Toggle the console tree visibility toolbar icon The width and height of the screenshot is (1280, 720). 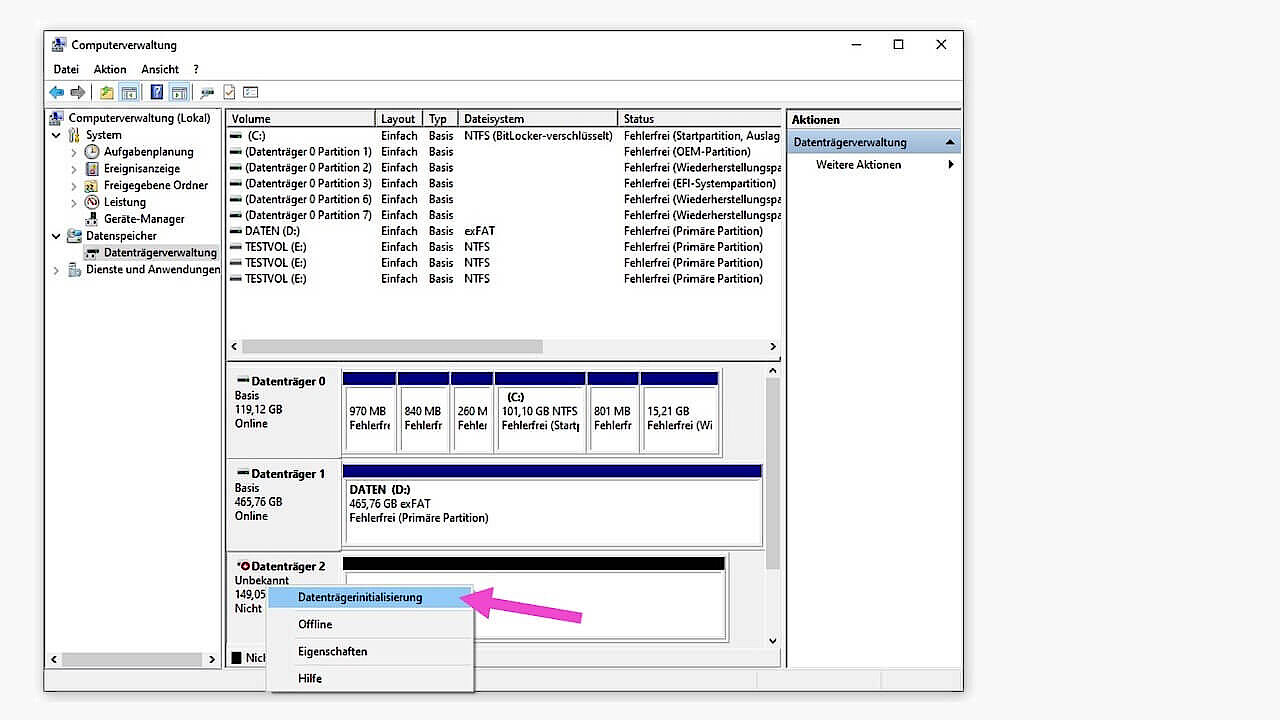click(130, 92)
